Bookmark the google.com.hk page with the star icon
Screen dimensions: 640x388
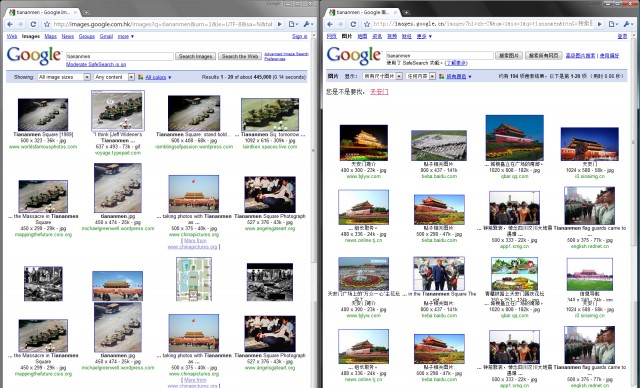coord(47,24)
